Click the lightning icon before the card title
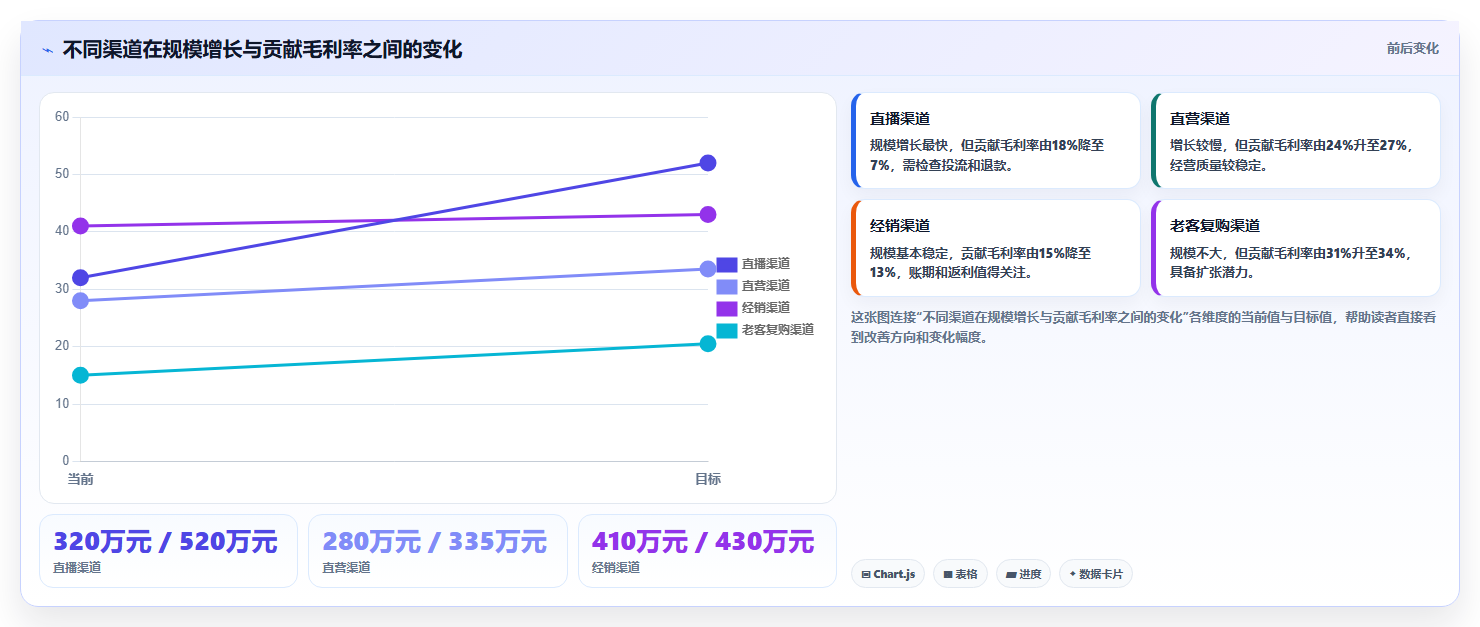 [x=47, y=50]
